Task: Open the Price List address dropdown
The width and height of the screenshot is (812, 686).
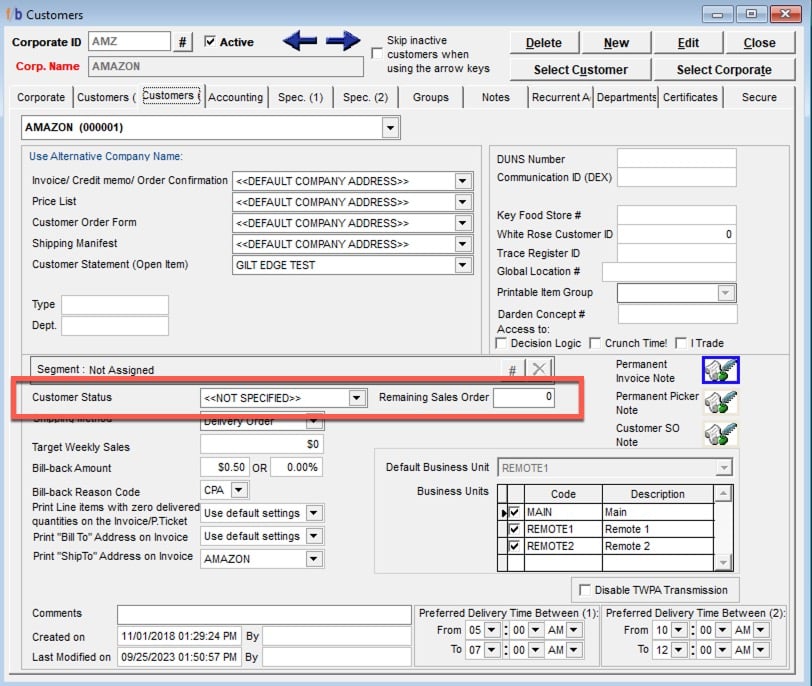Action: click(462, 202)
